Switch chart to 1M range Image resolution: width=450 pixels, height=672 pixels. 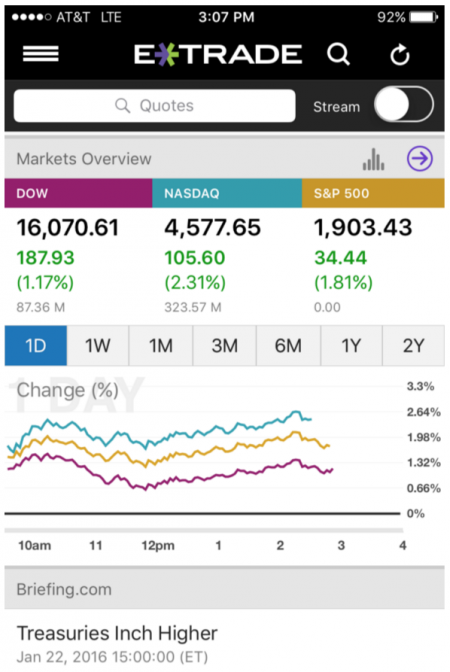click(161, 345)
